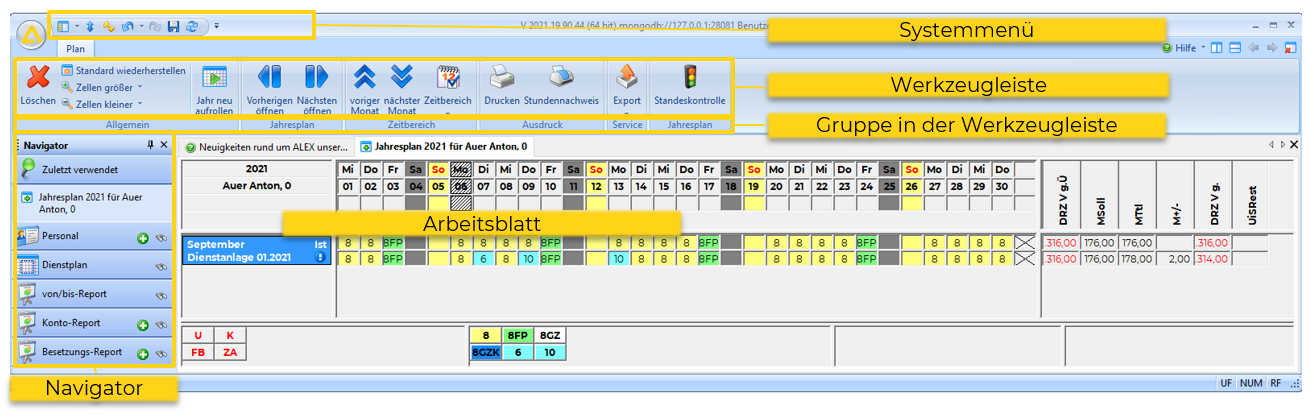
Task: Jump to nächster Monat
Action: 402,78
